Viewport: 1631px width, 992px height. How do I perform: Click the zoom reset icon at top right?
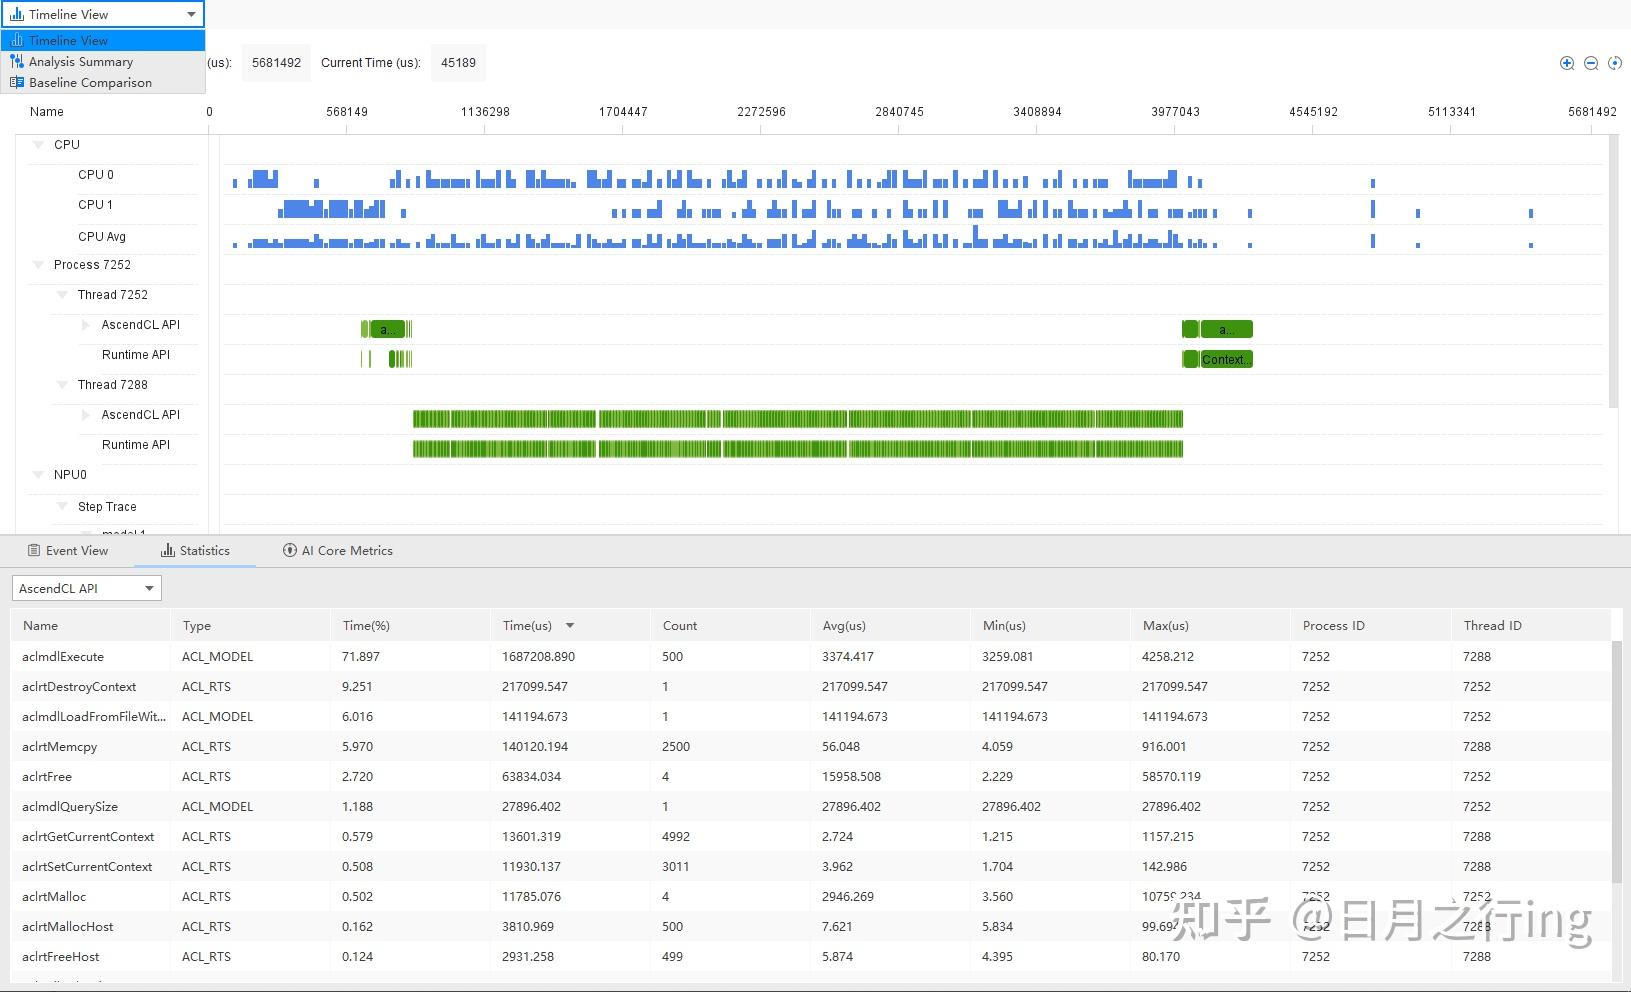click(1614, 63)
